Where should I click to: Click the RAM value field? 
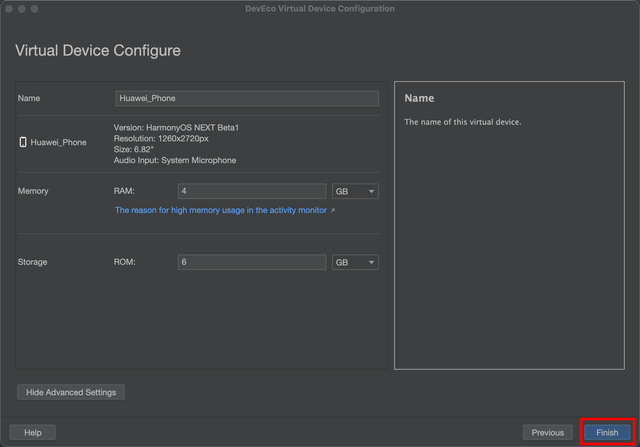tap(252, 191)
